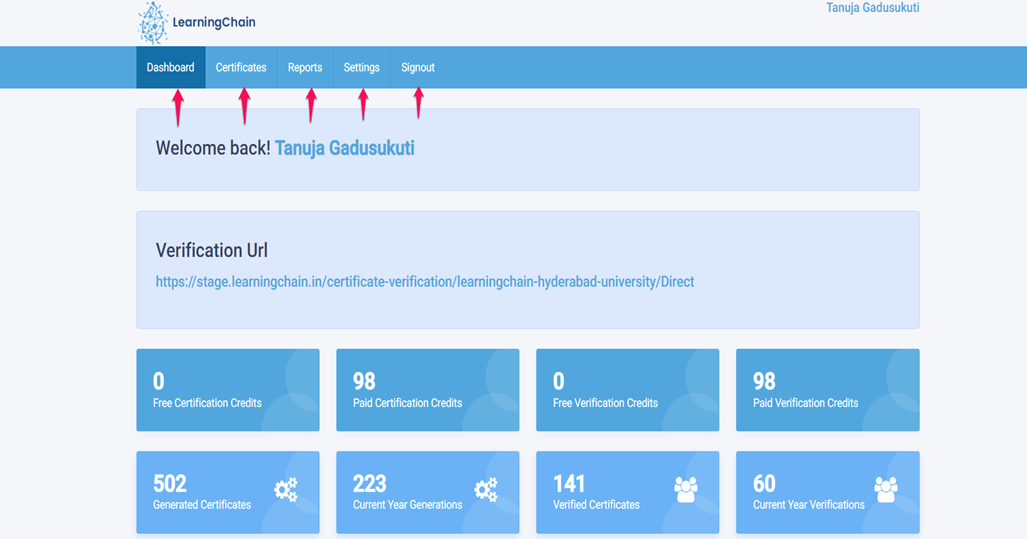Click gears icon on Current Year Generations card
Image resolution: width=1027 pixels, height=539 pixels.
point(486,489)
